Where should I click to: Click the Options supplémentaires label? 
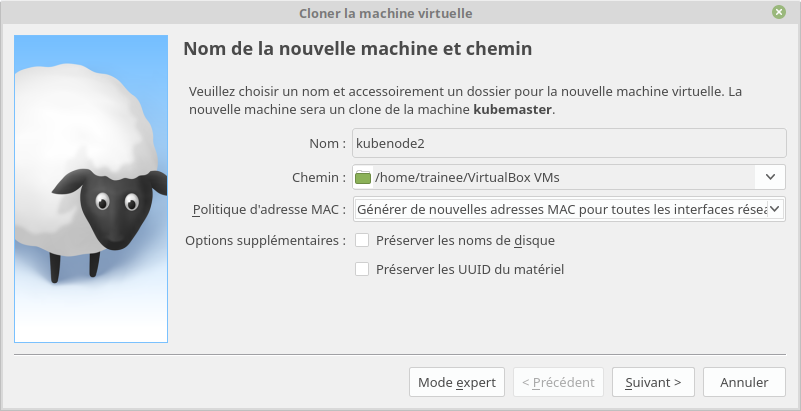tap(265, 240)
